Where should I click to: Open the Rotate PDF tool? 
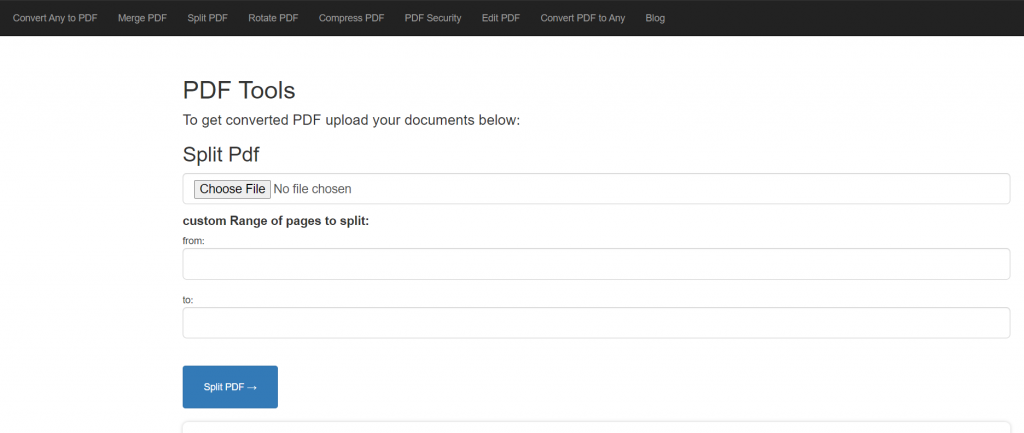(273, 18)
